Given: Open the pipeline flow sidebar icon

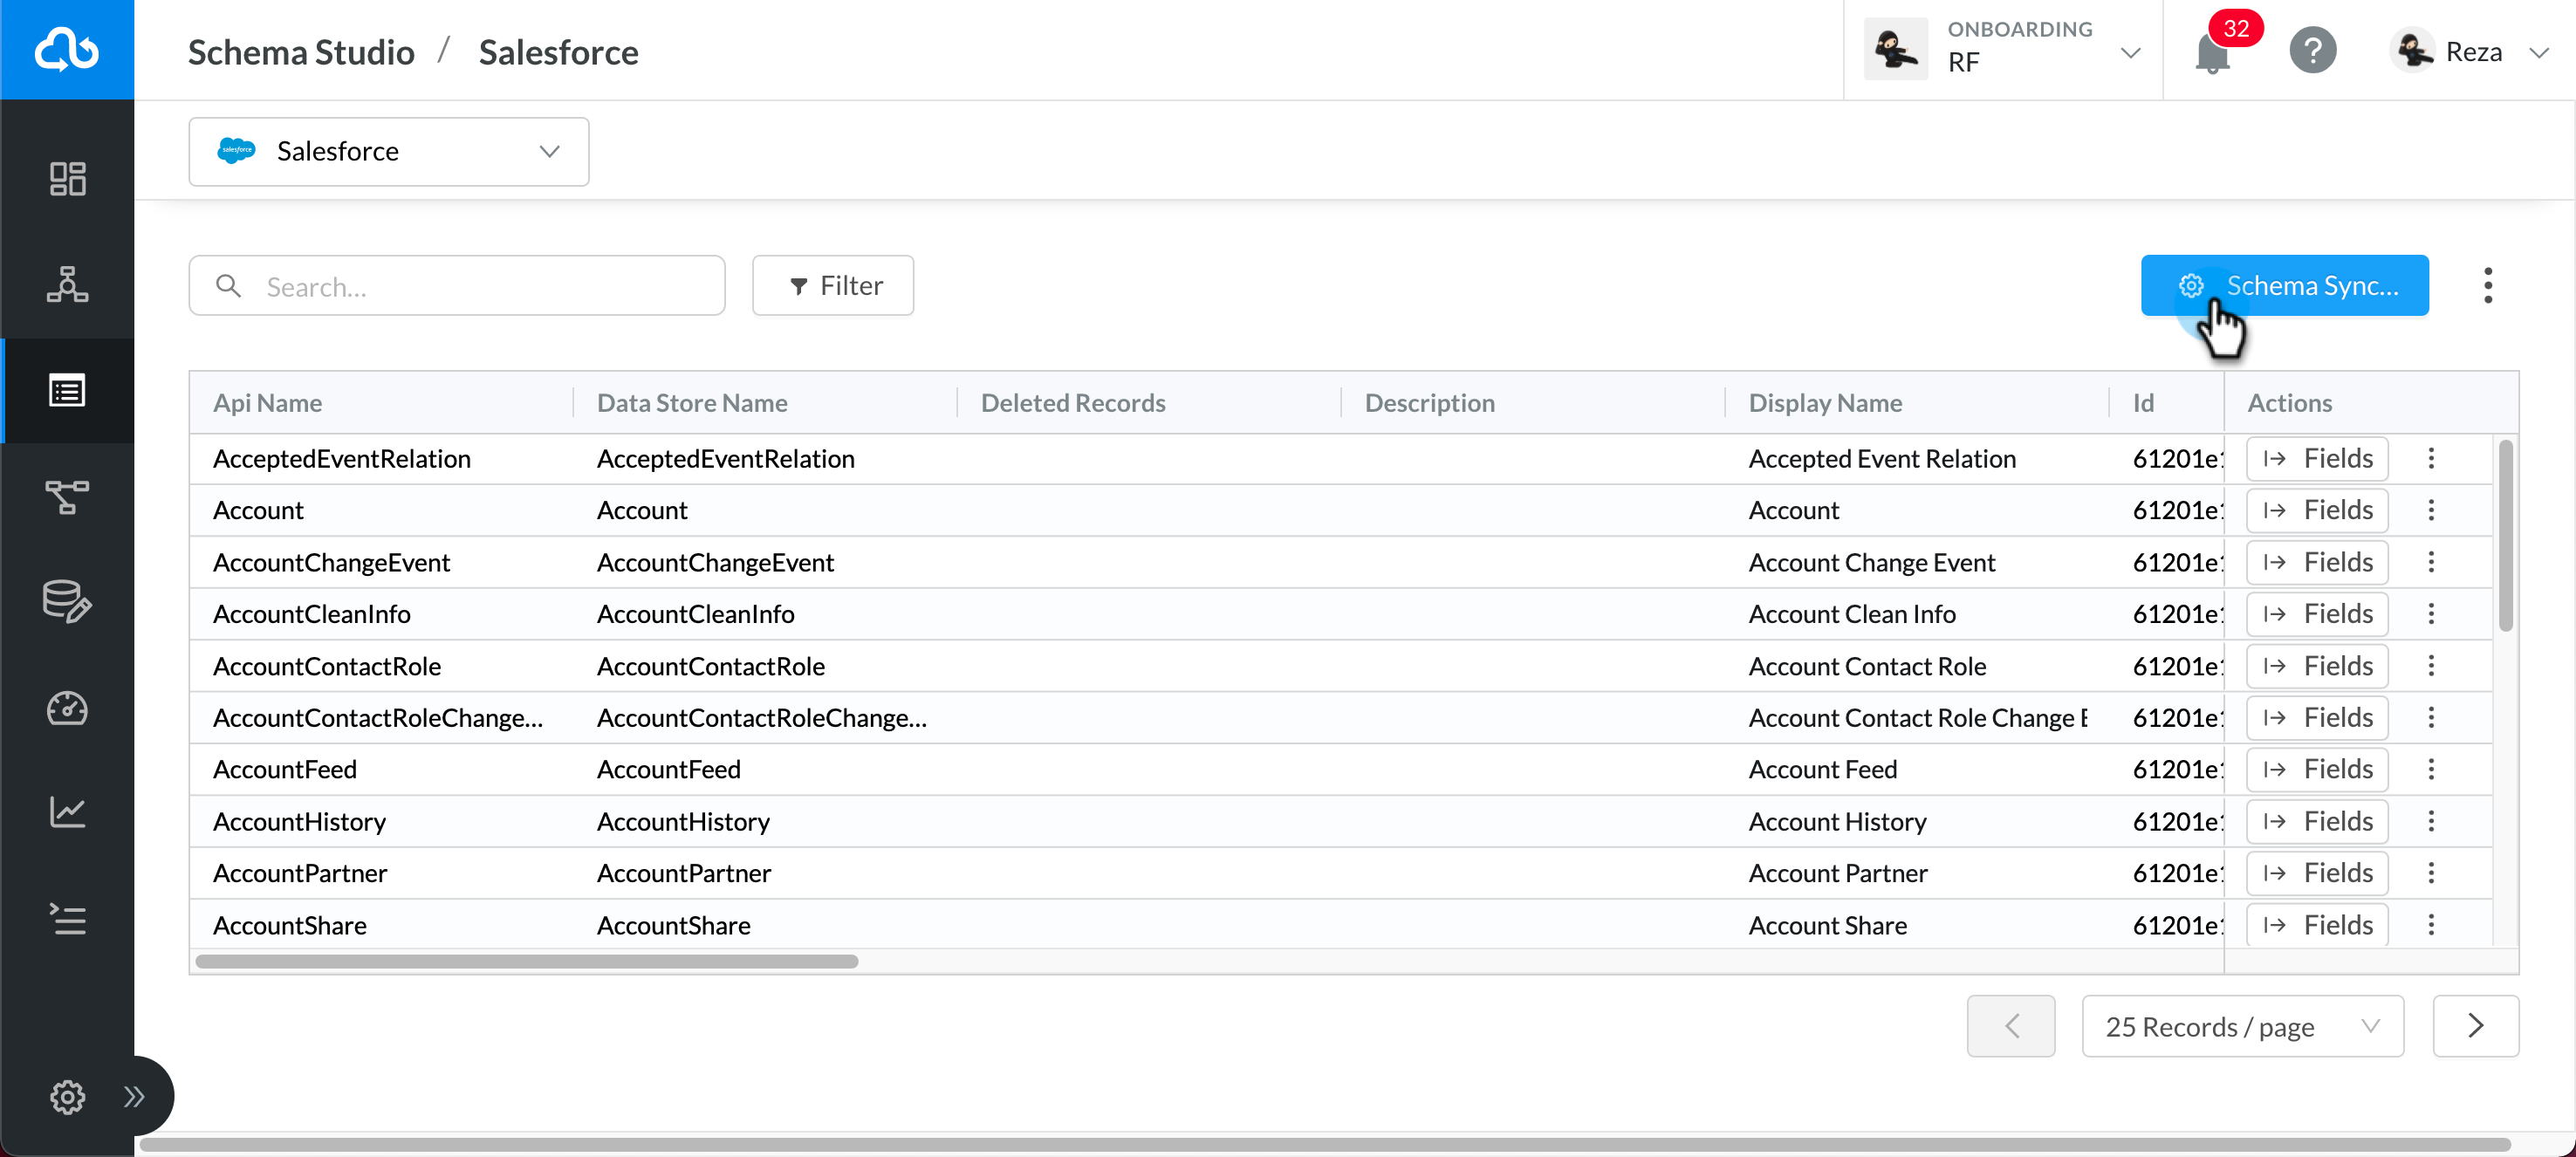Looking at the screenshot, I should coord(67,496).
